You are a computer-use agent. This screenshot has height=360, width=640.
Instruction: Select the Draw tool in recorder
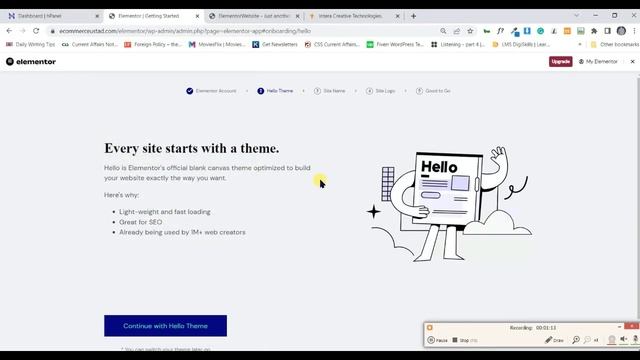coord(554,340)
